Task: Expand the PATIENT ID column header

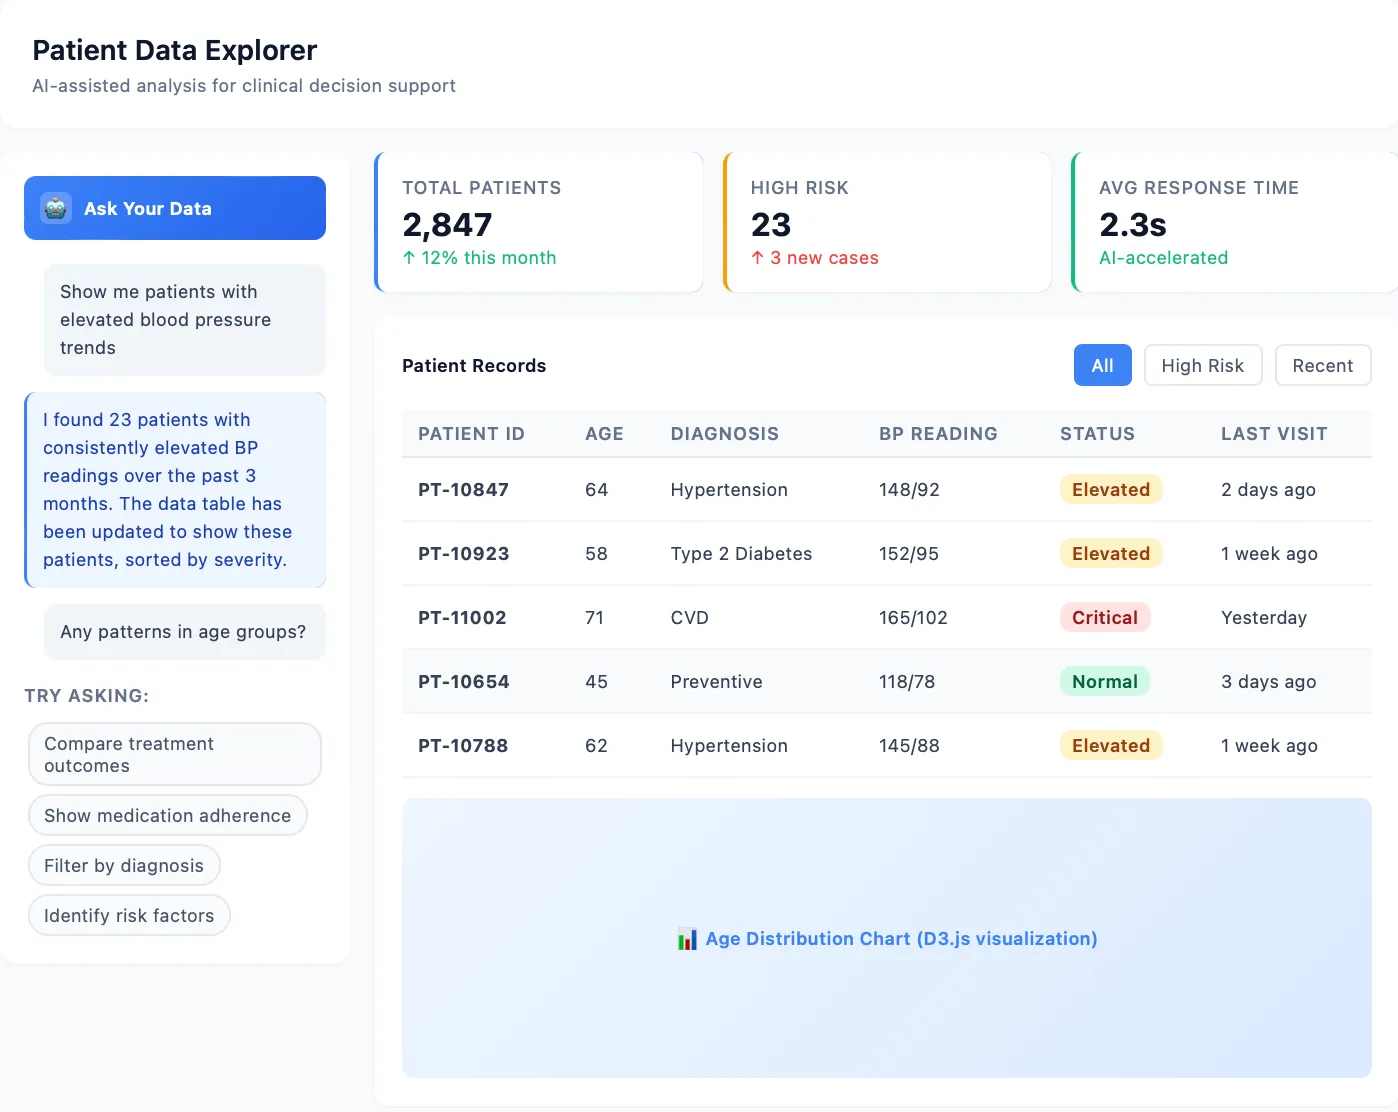Action: pos(471,433)
